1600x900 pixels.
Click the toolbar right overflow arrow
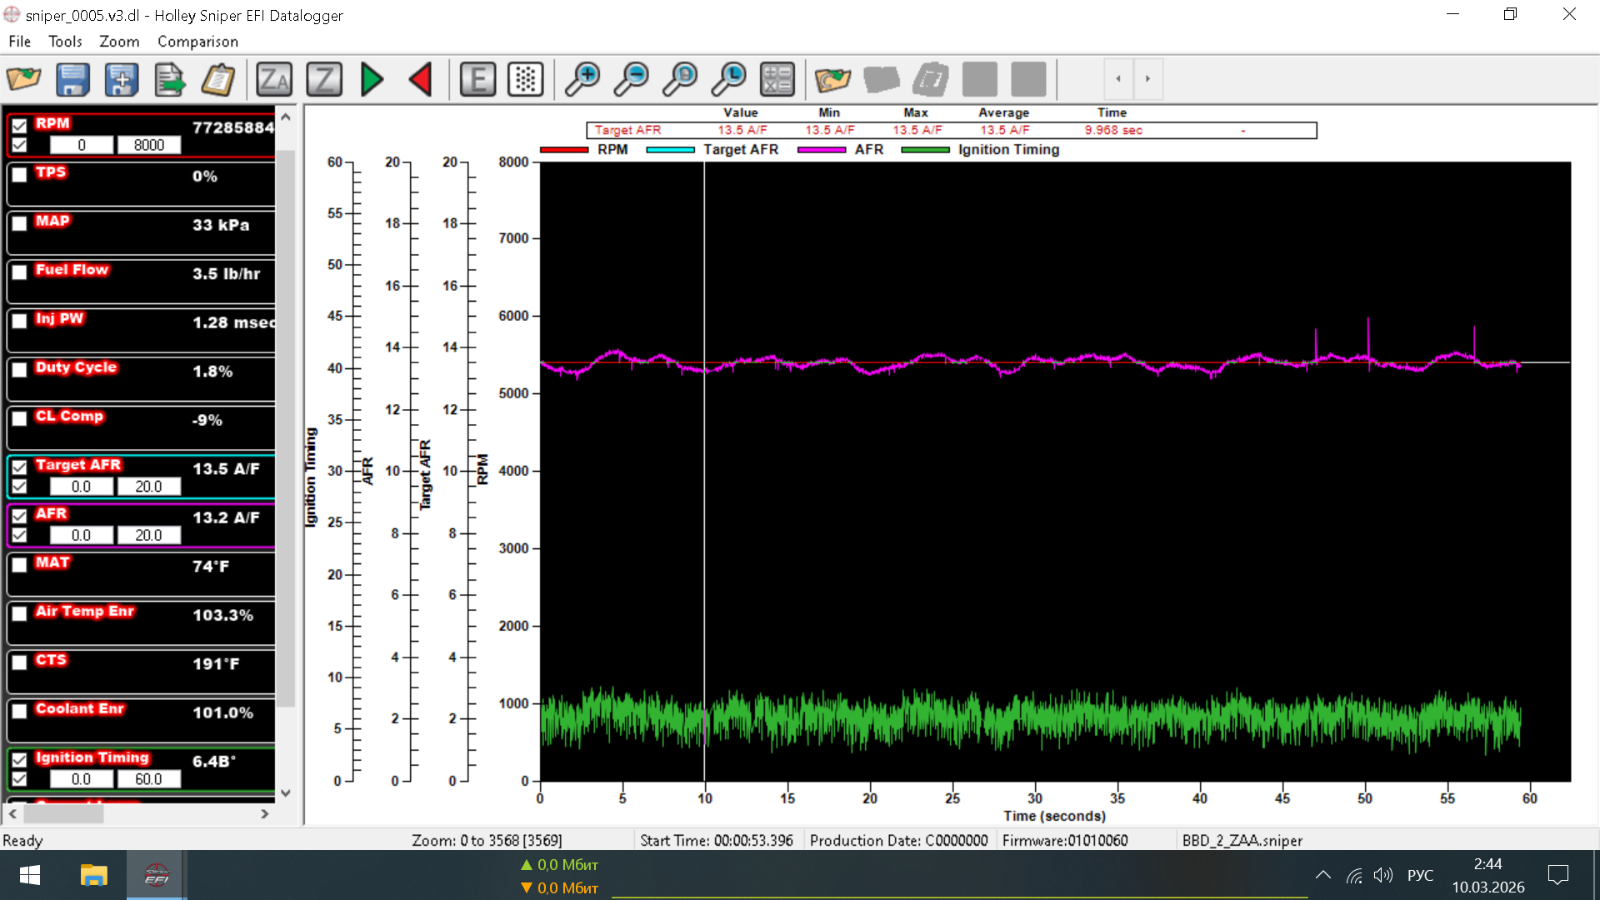point(1148,79)
